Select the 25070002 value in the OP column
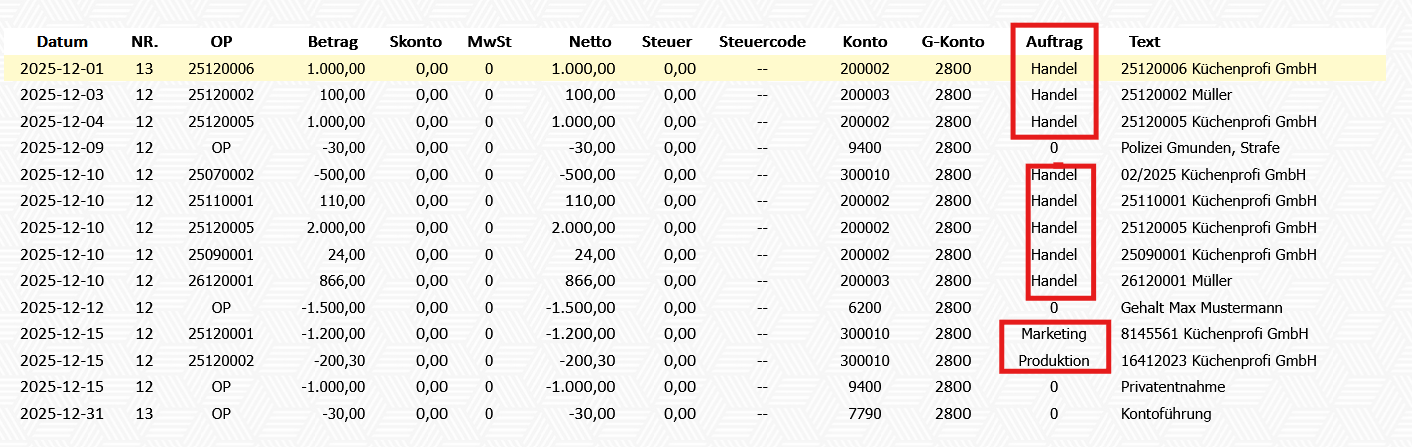1412x447 pixels. [221, 175]
